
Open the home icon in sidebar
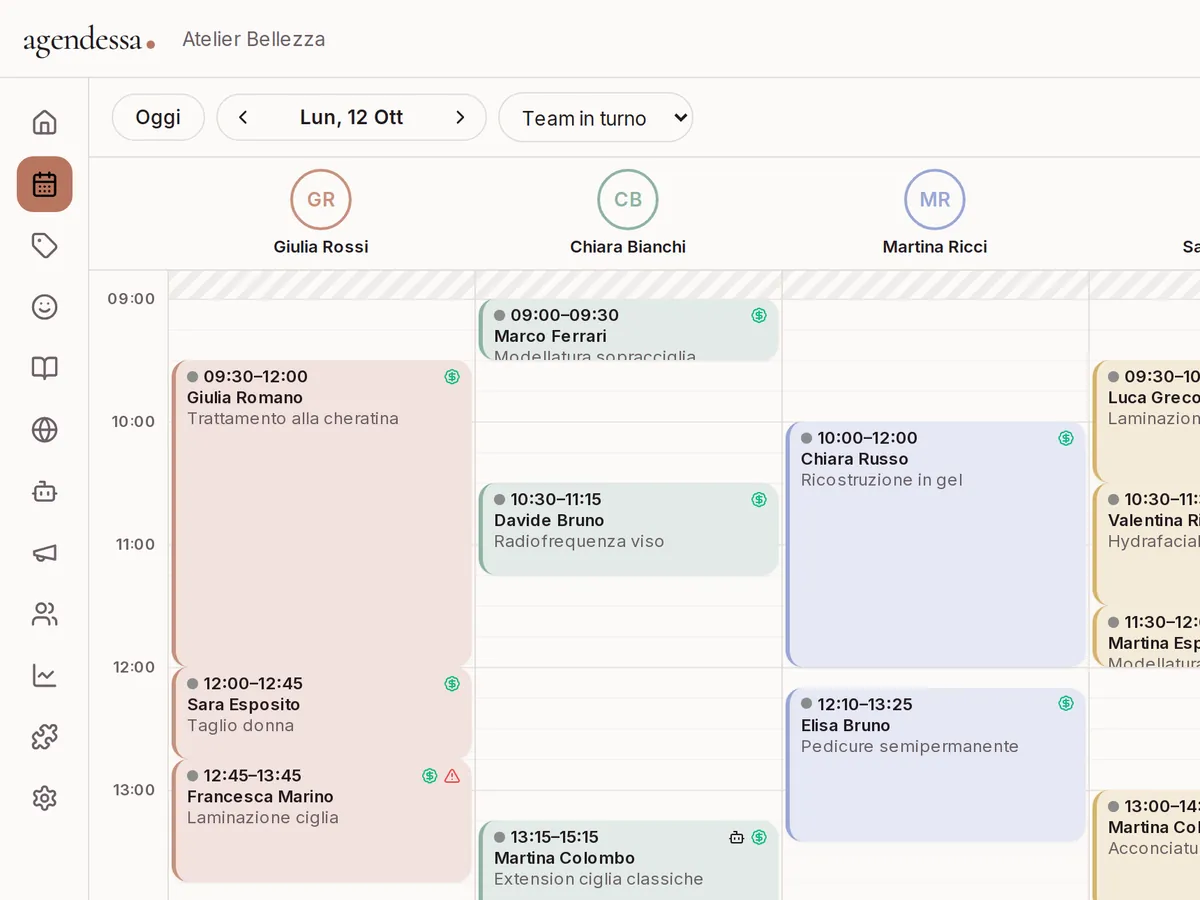point(44,123)
